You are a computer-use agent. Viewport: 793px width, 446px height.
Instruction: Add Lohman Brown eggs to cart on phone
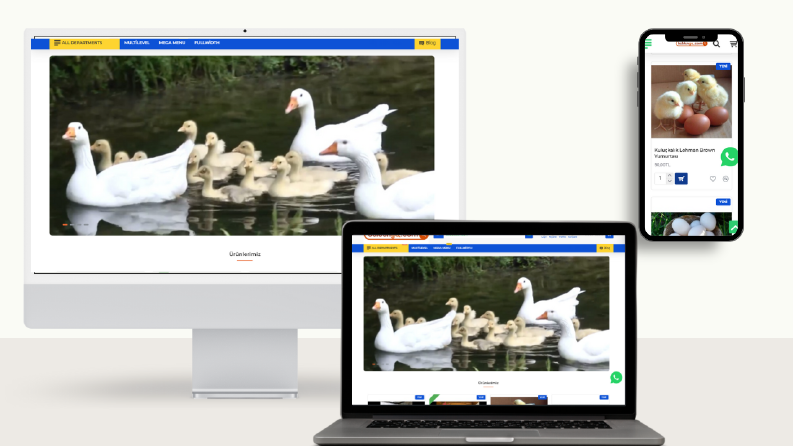681,179
